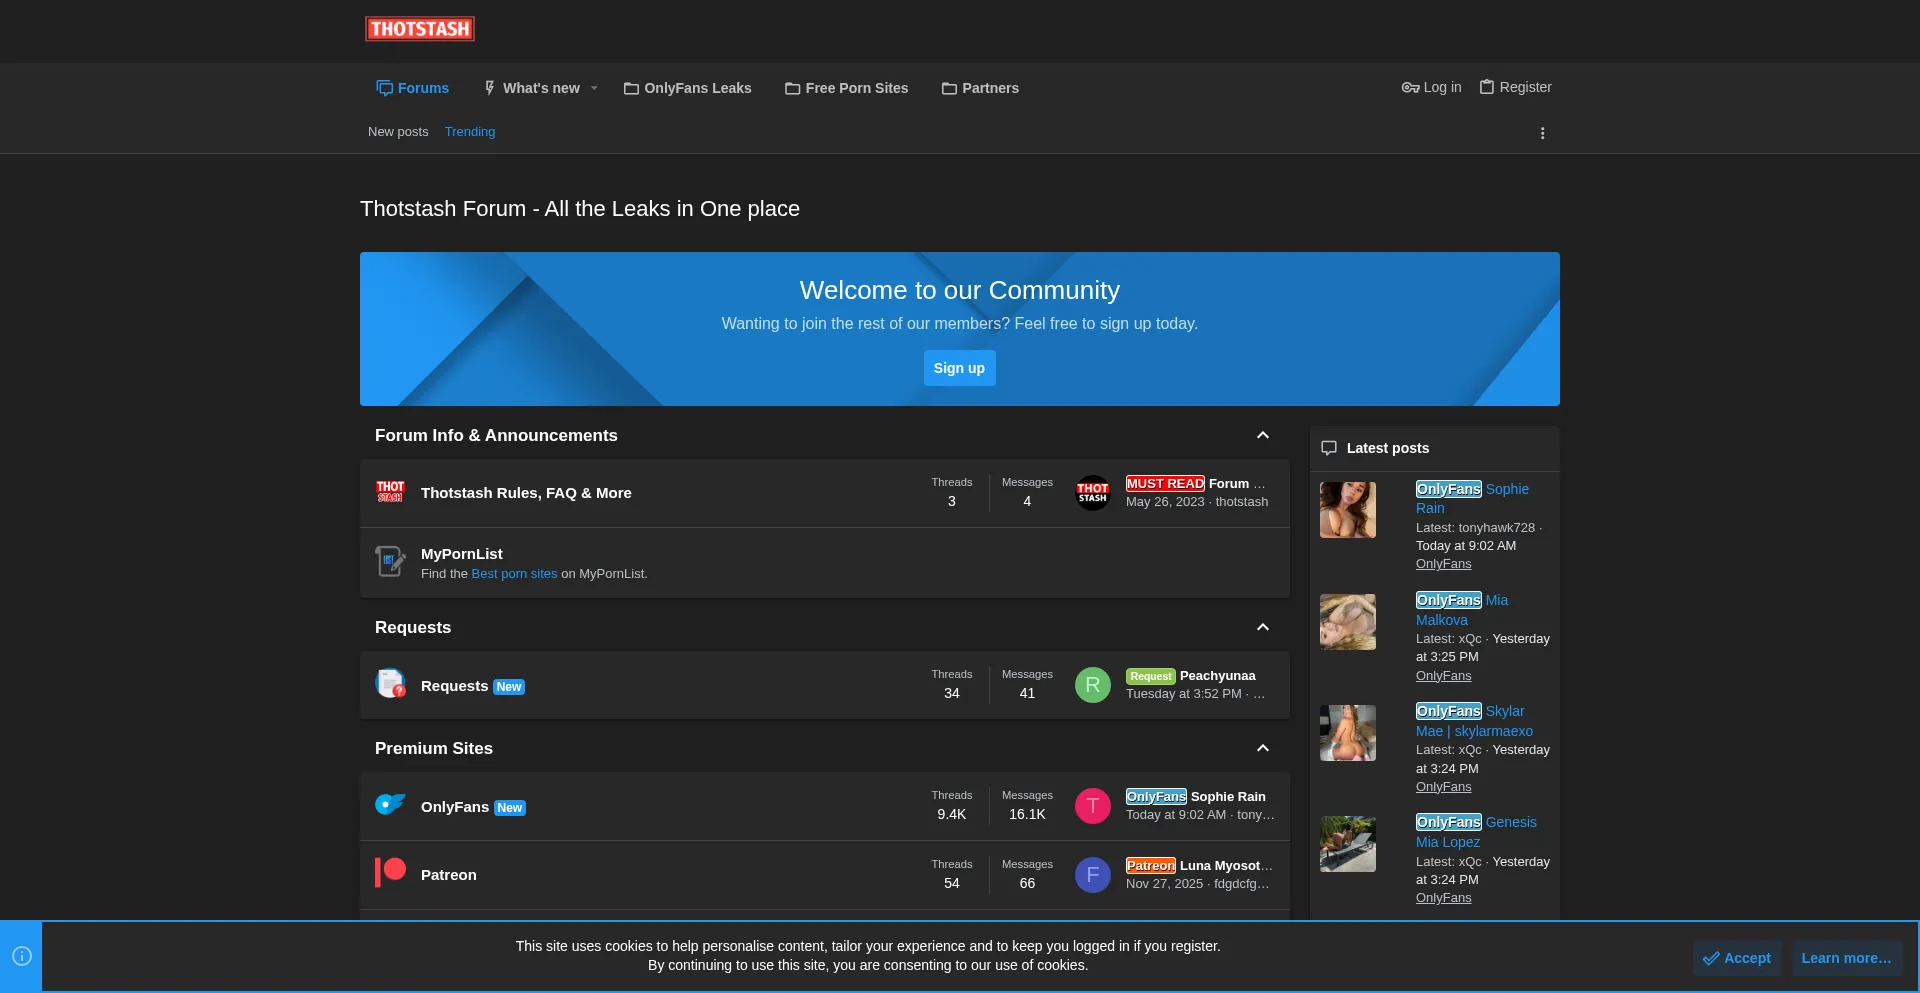Click the Learn more cookie button
The height and width of the screenshot is (993, 1920).
(x=1846, y=958)
